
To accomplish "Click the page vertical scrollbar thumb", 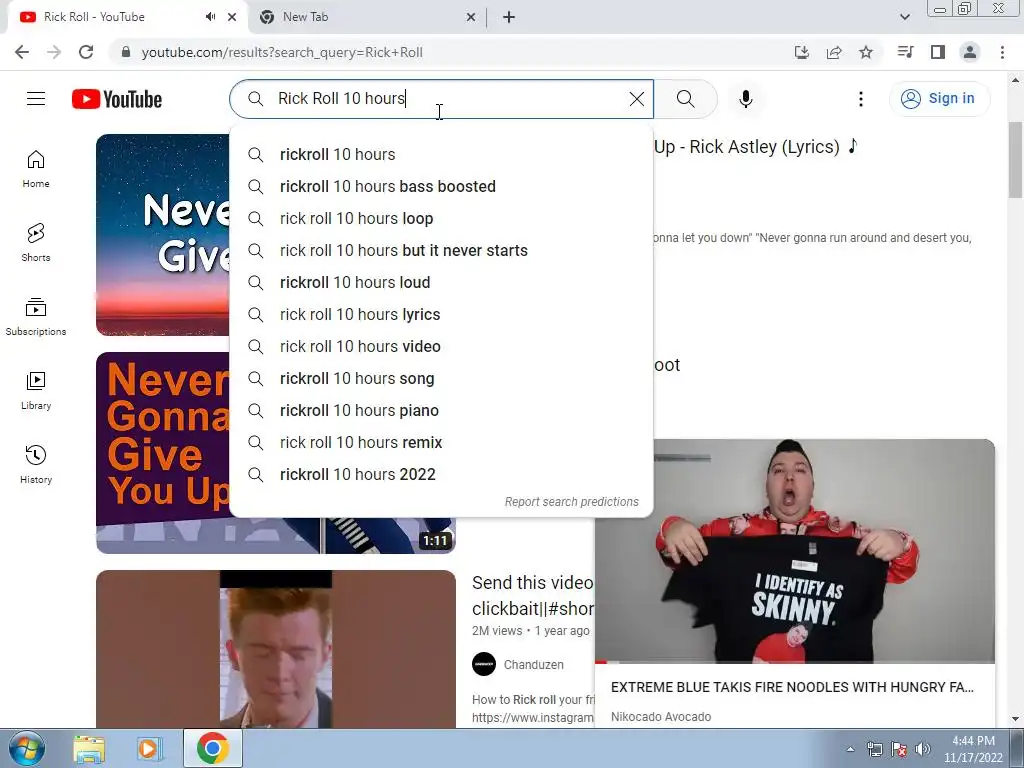I will [1015, 159].
